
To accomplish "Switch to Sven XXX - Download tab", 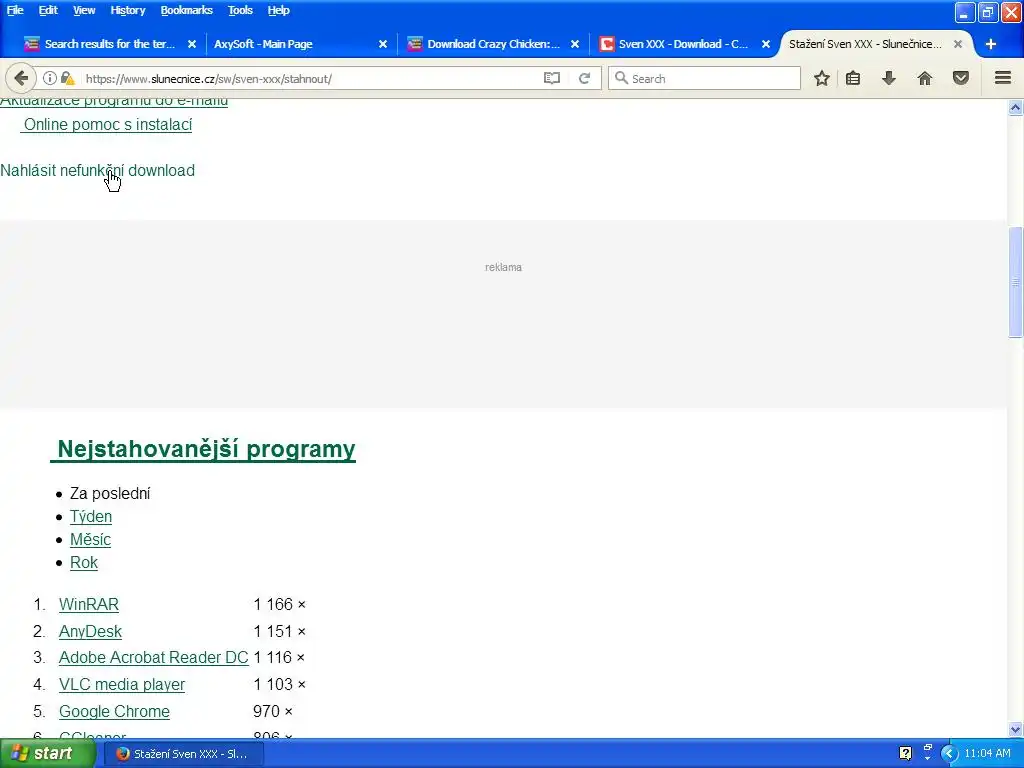I will 683,44.
